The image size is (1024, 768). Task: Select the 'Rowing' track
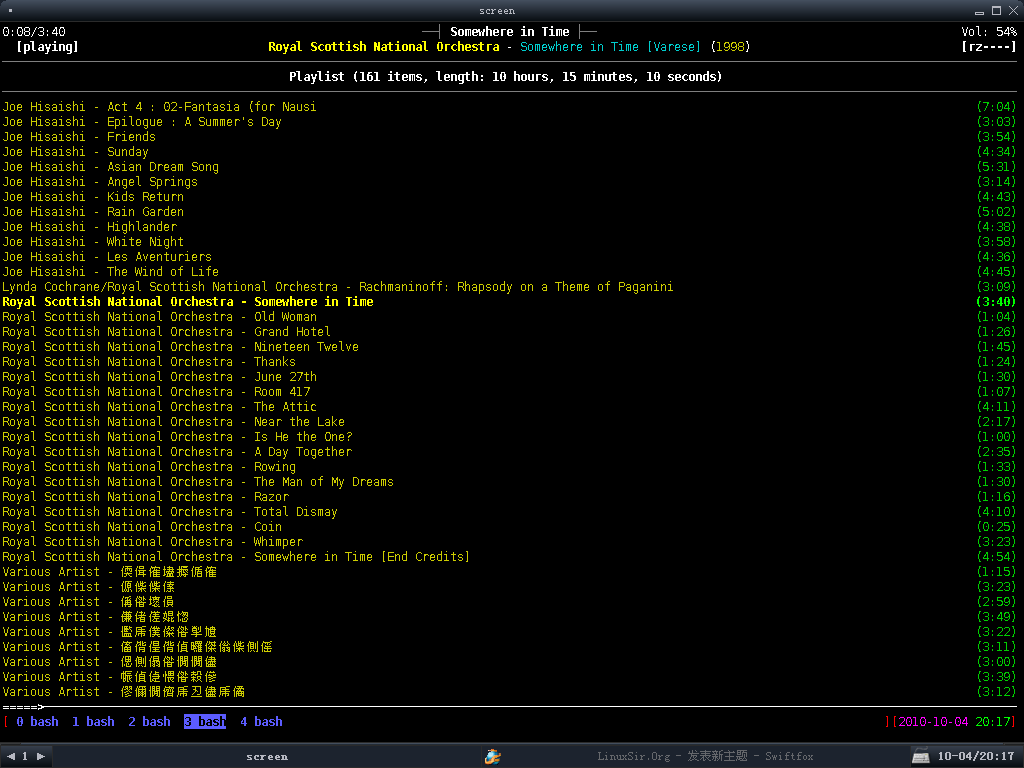[x=509, y=467]
